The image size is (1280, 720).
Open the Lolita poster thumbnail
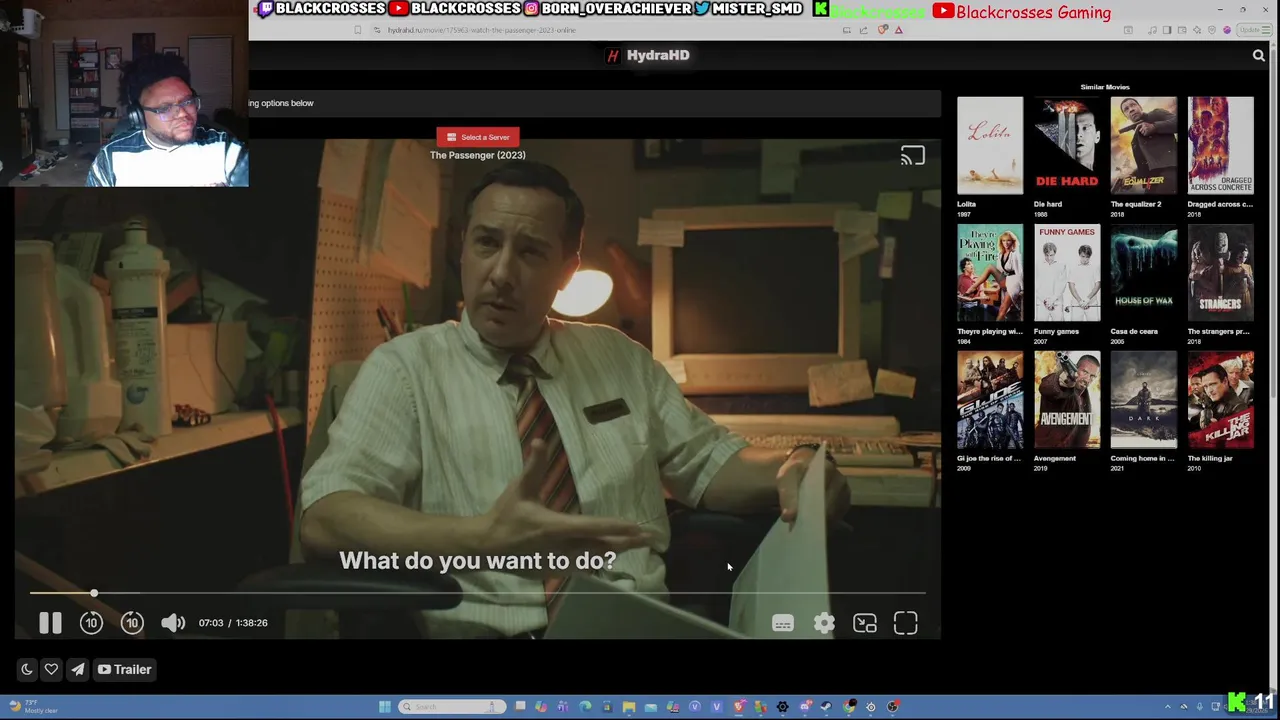coord(990,146)
